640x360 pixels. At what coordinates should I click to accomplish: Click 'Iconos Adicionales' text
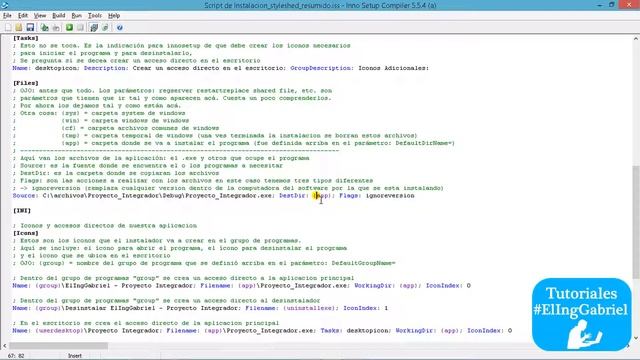pos(392,68)
